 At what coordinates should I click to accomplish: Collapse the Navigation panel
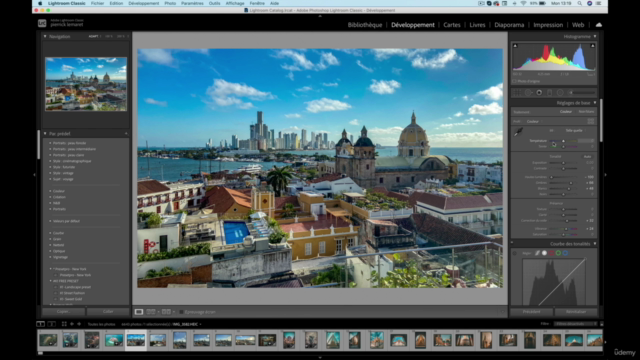coord(45,36)
